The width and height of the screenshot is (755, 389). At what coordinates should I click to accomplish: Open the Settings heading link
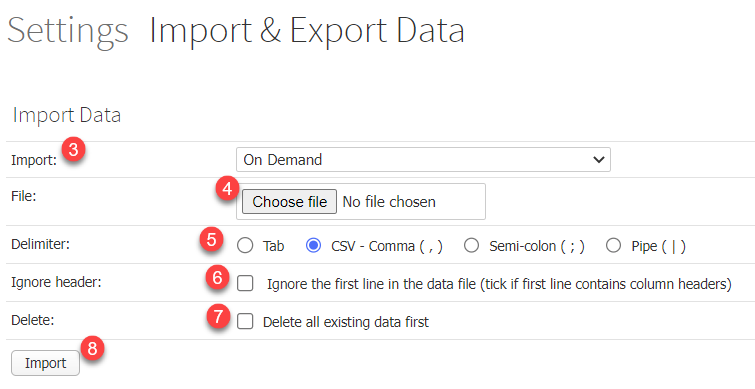point(68,30)
